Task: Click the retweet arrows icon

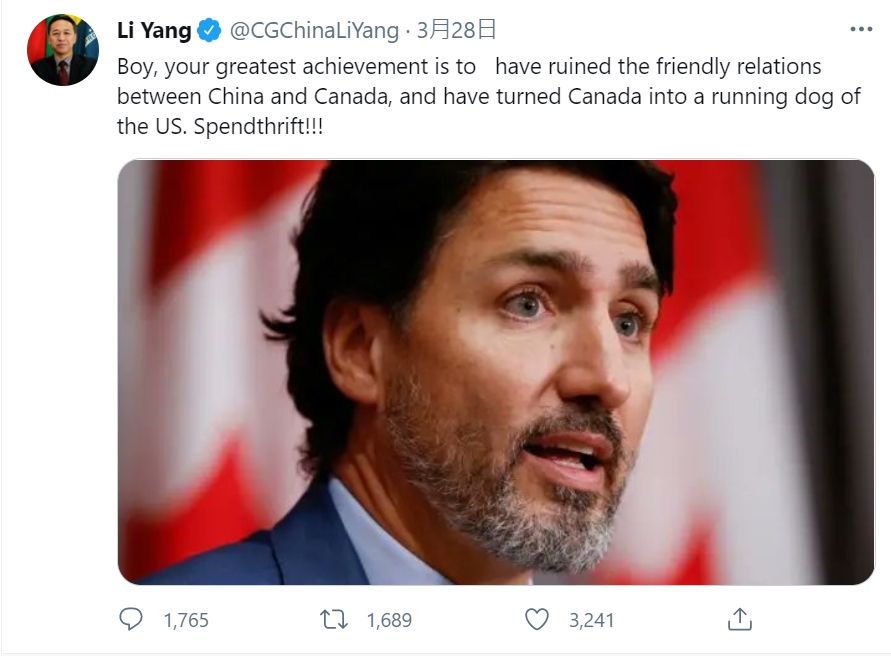Action: click(x=334, y=619)
